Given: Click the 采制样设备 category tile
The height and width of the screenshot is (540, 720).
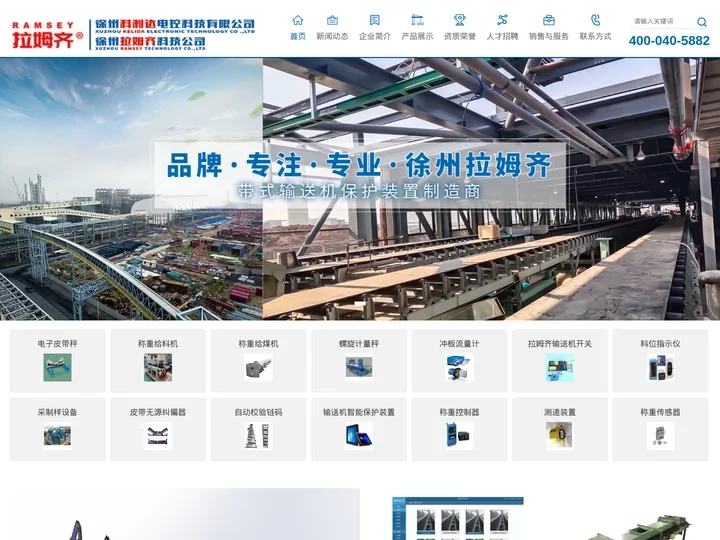Looking at the screenshot, I should pyautogui.click(x=57, y=428).
